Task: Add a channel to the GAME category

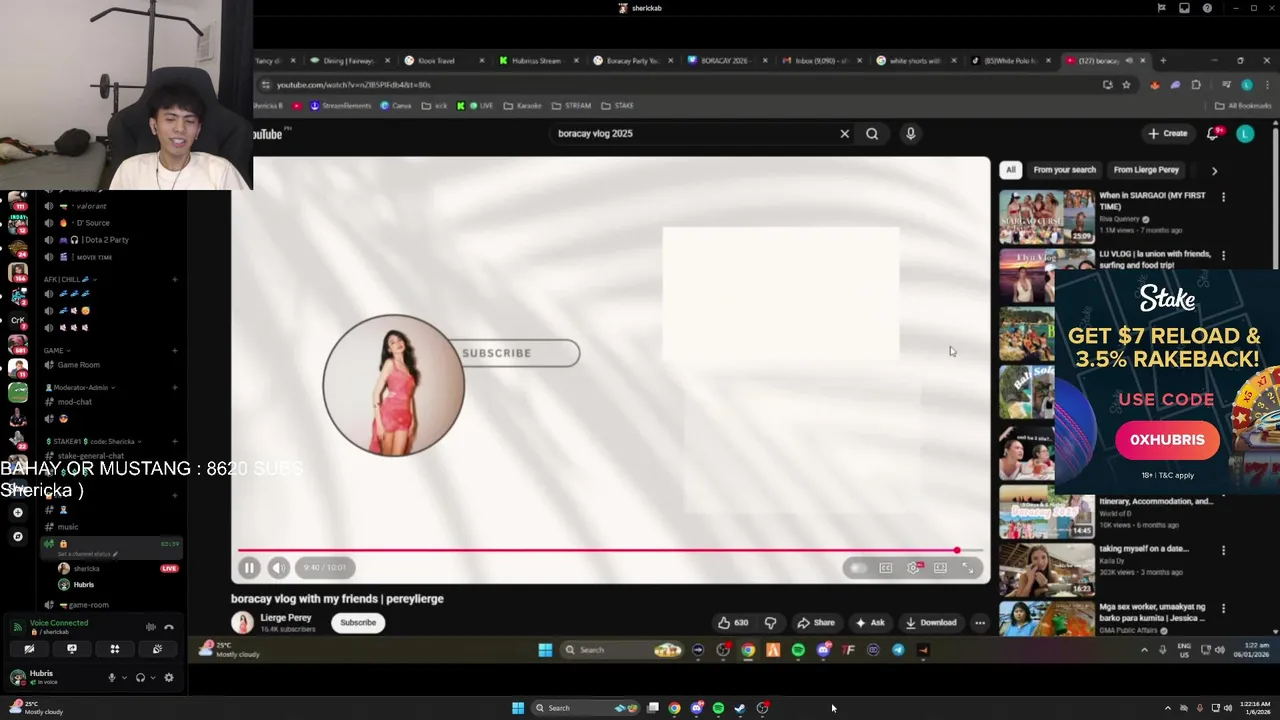Action: [175, 351]
